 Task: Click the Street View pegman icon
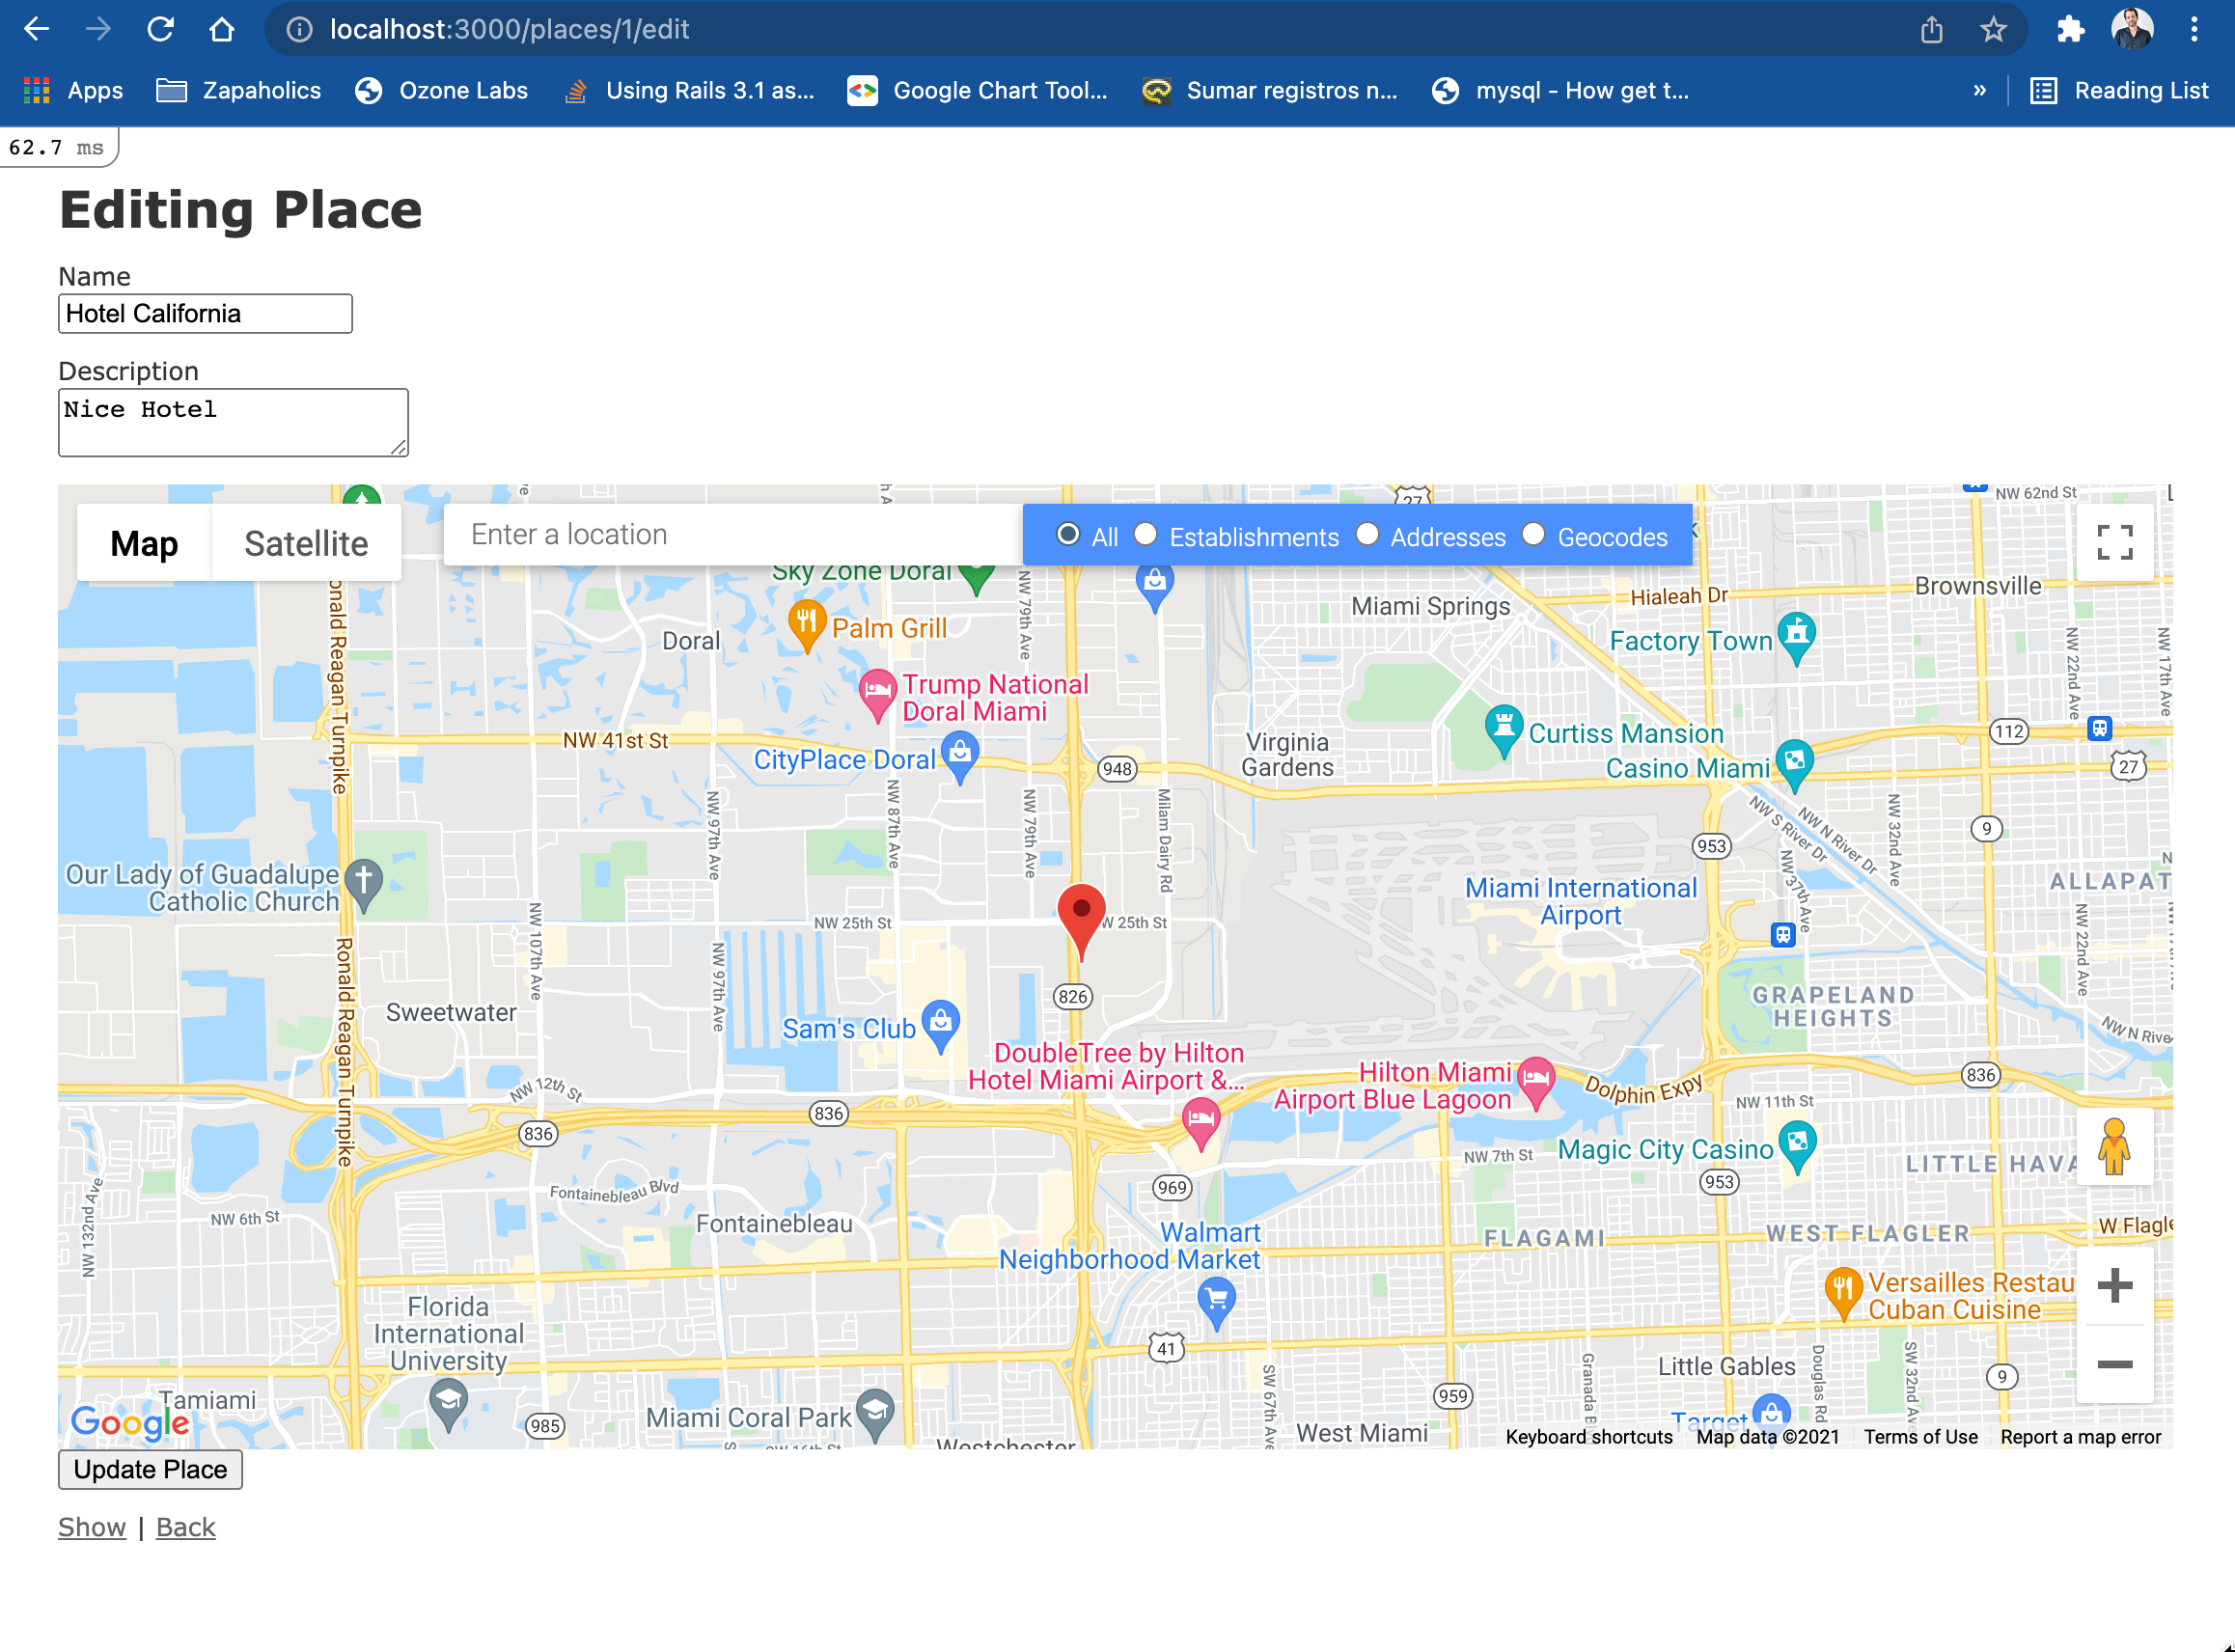coord(2113,1147)
